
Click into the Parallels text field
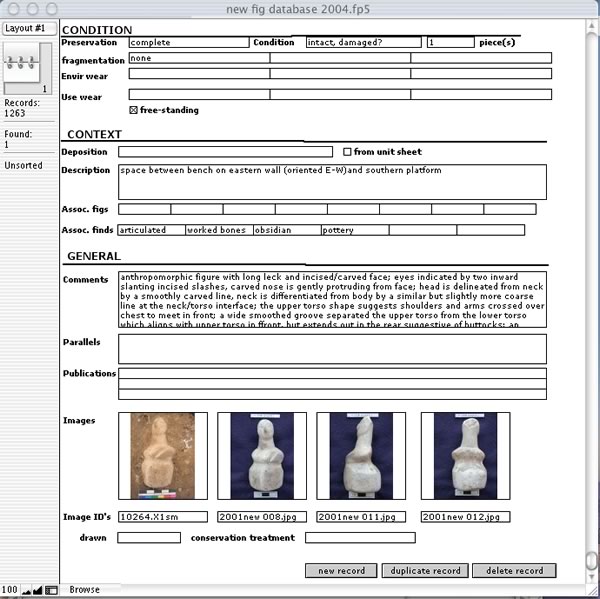tap(332, 349)
